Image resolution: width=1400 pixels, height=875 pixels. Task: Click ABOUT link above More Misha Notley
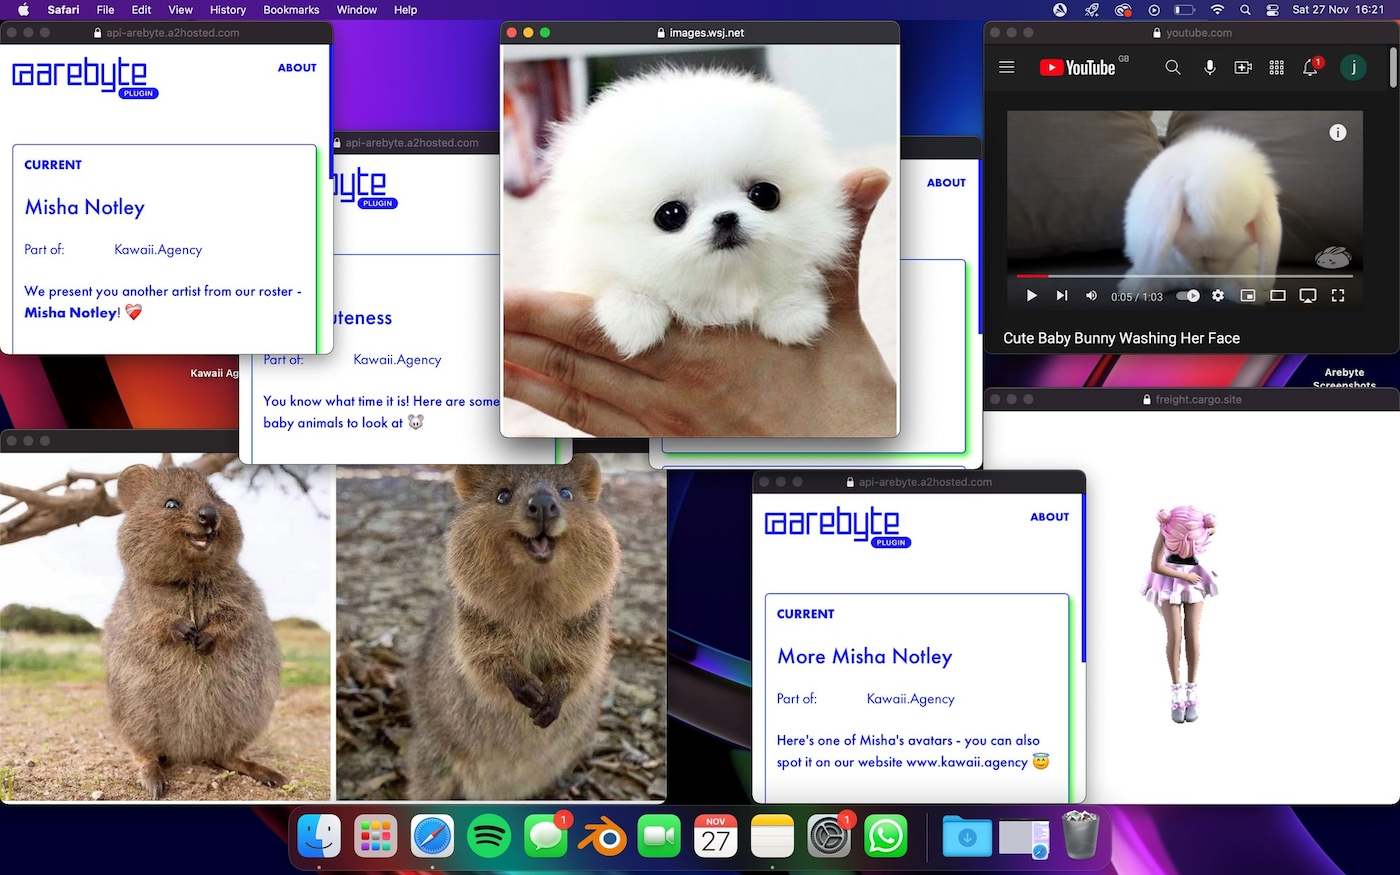(x=1049, y=517)
